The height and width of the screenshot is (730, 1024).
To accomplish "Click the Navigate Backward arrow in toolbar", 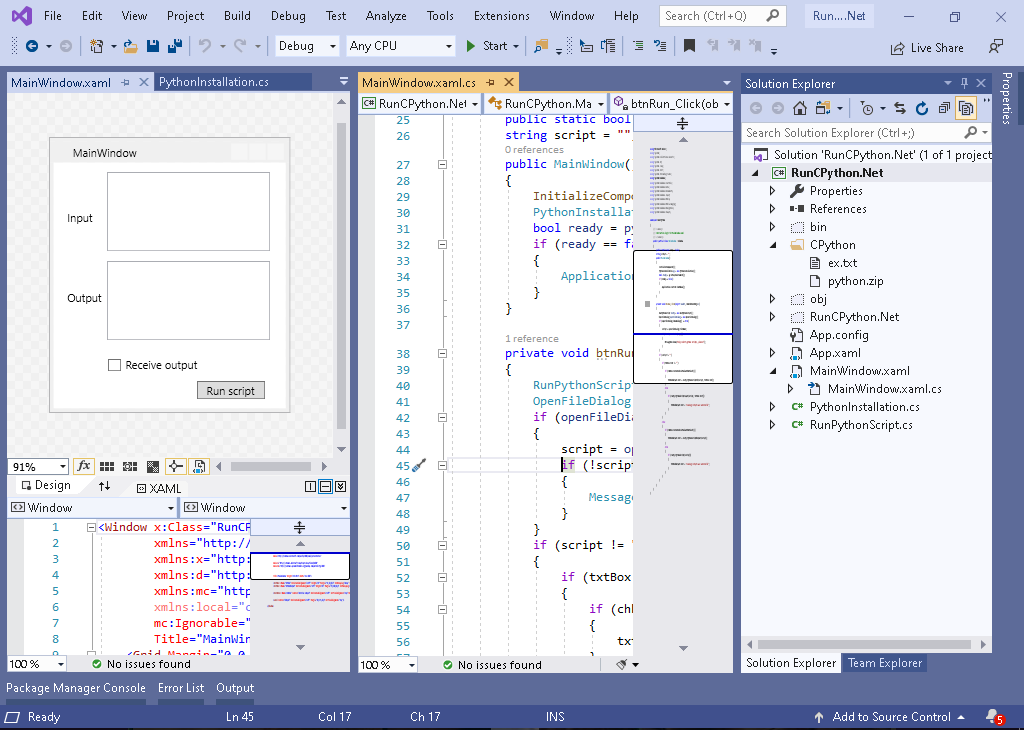I will coord(31,46).
